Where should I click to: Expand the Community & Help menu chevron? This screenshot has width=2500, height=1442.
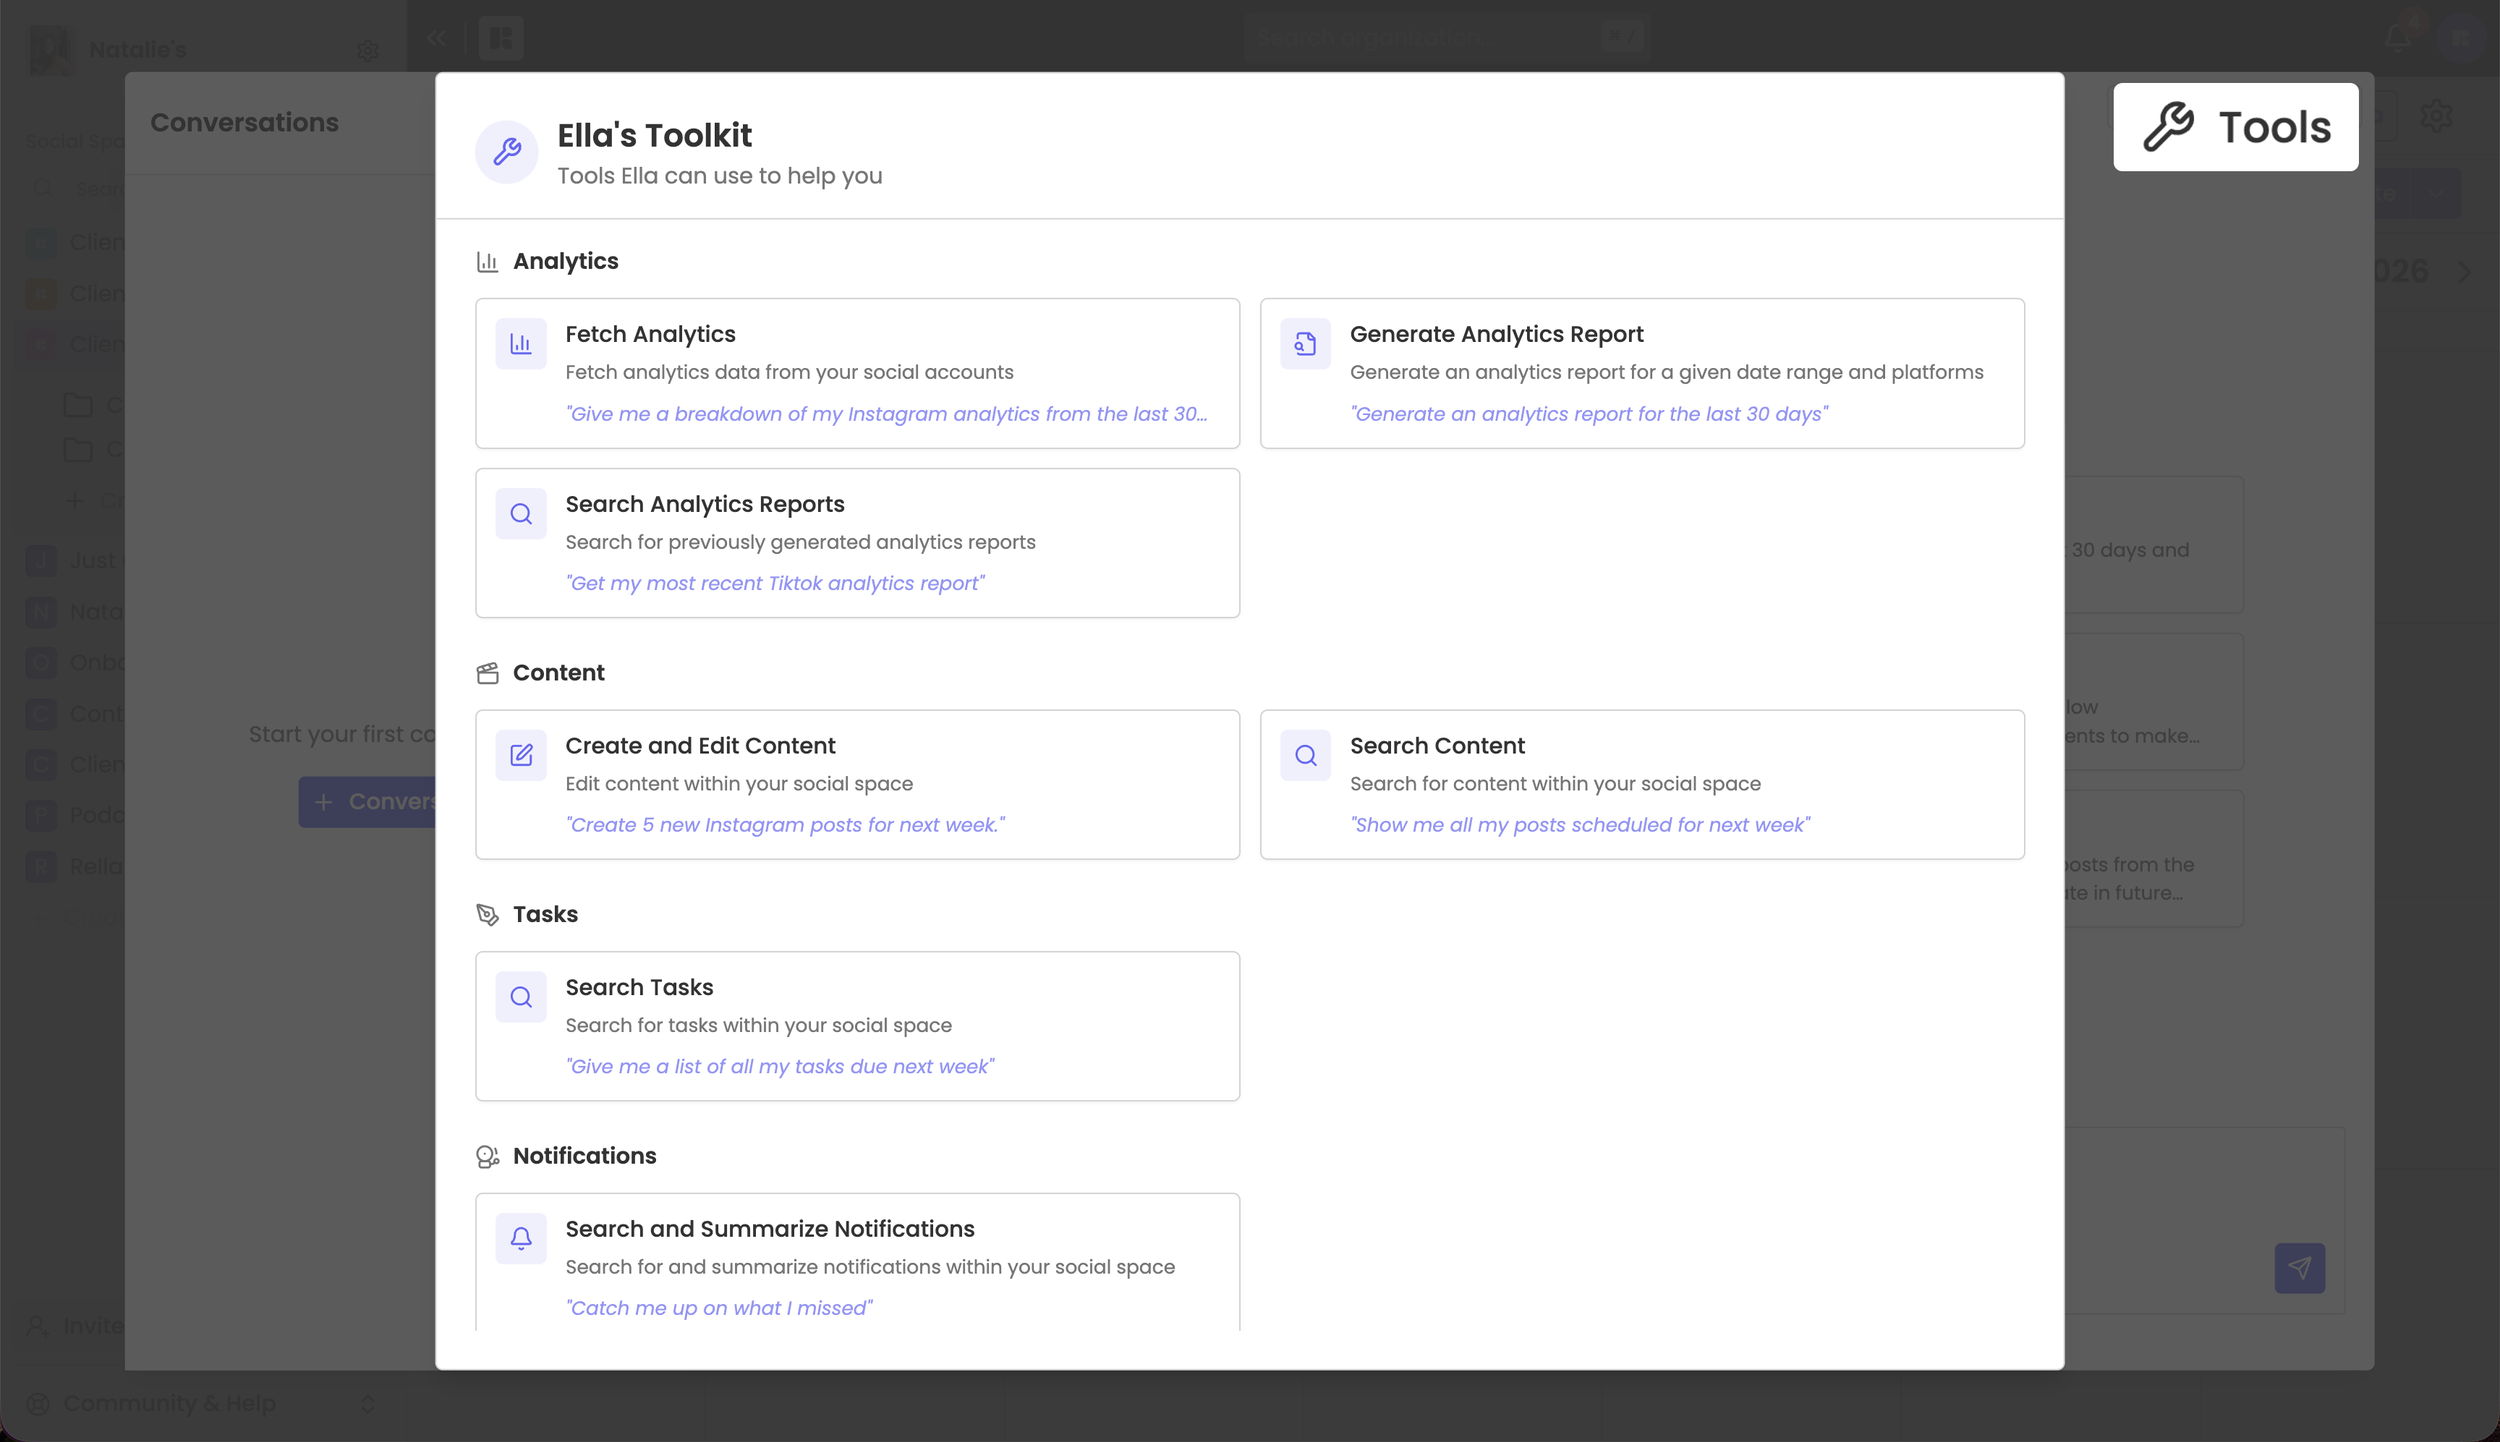(368, 1404)
